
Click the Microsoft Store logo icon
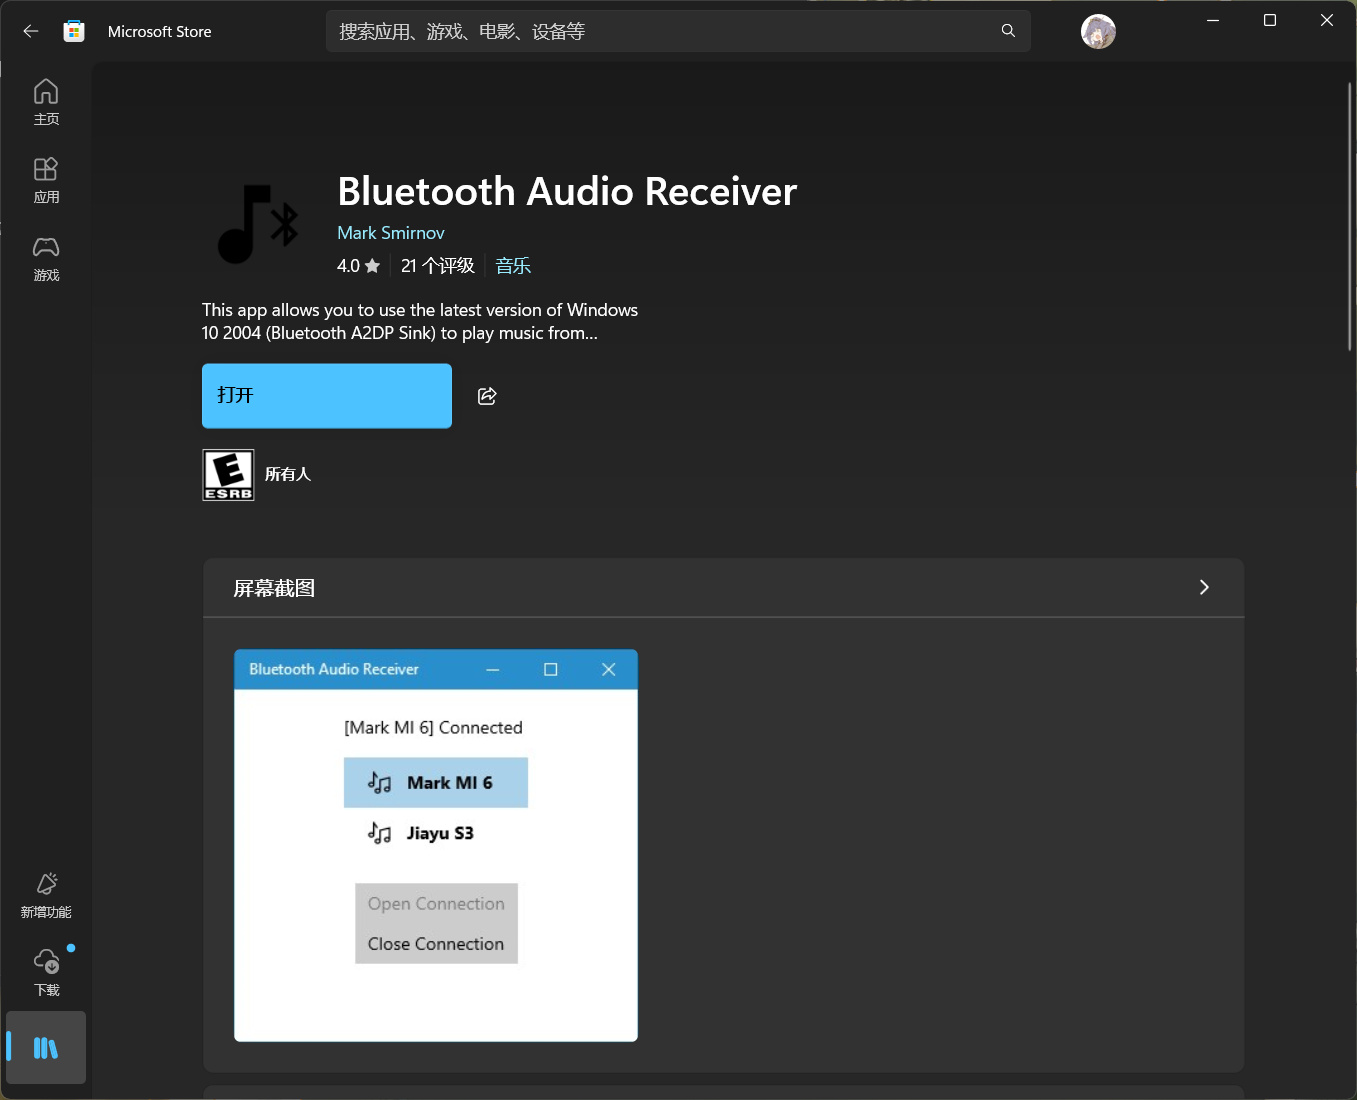click(x=74, y=31)
